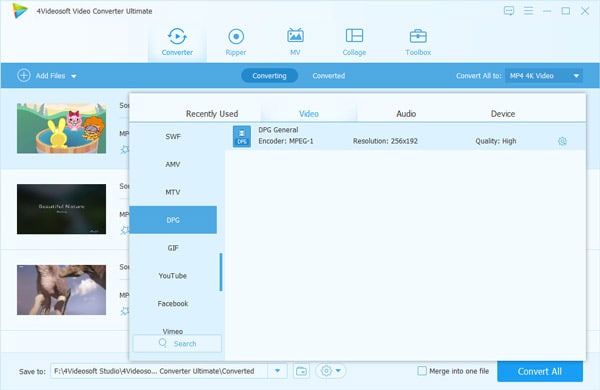Click the Save to path field
This screenshot has width=600, height=390.
coord(159,371)
